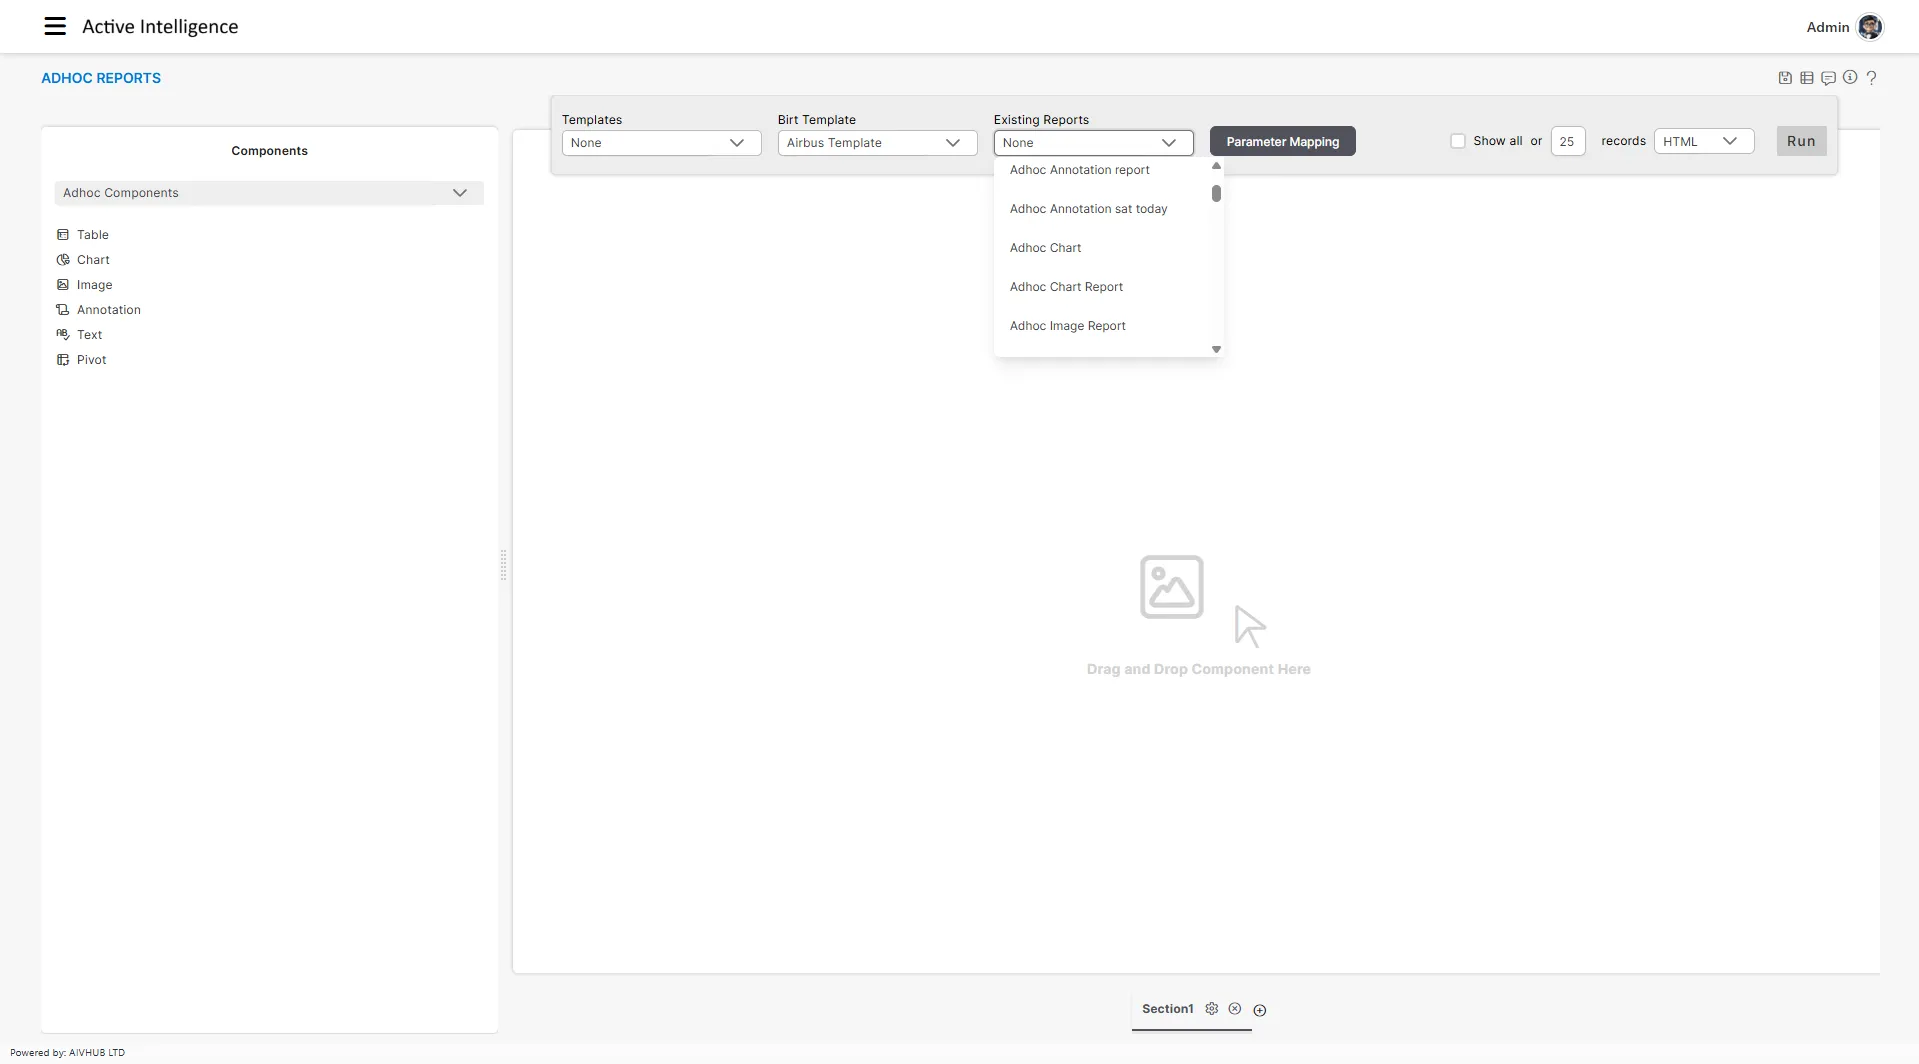
Task: Open the comments speech bubble icon
Action: click(x=1828, y=78)
